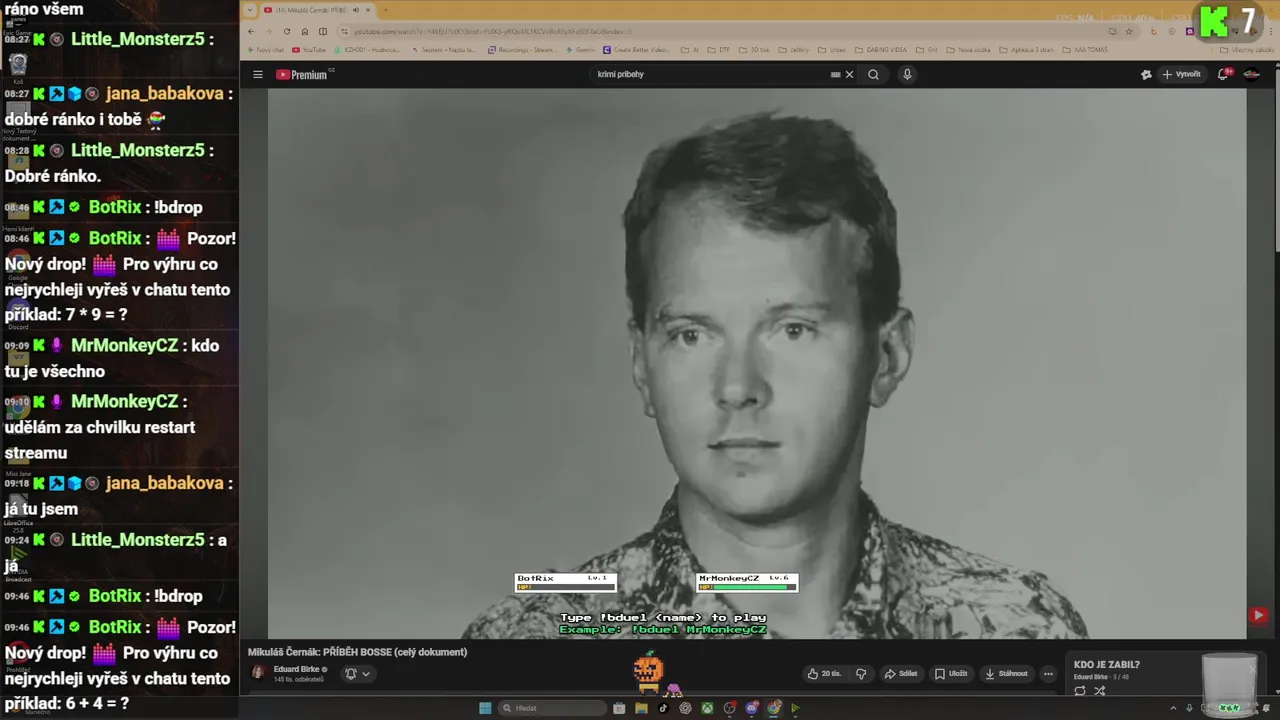
Task: Toggle playlist loop in 'KDO JE ZABIL?'
Action: coord(1080,691)
